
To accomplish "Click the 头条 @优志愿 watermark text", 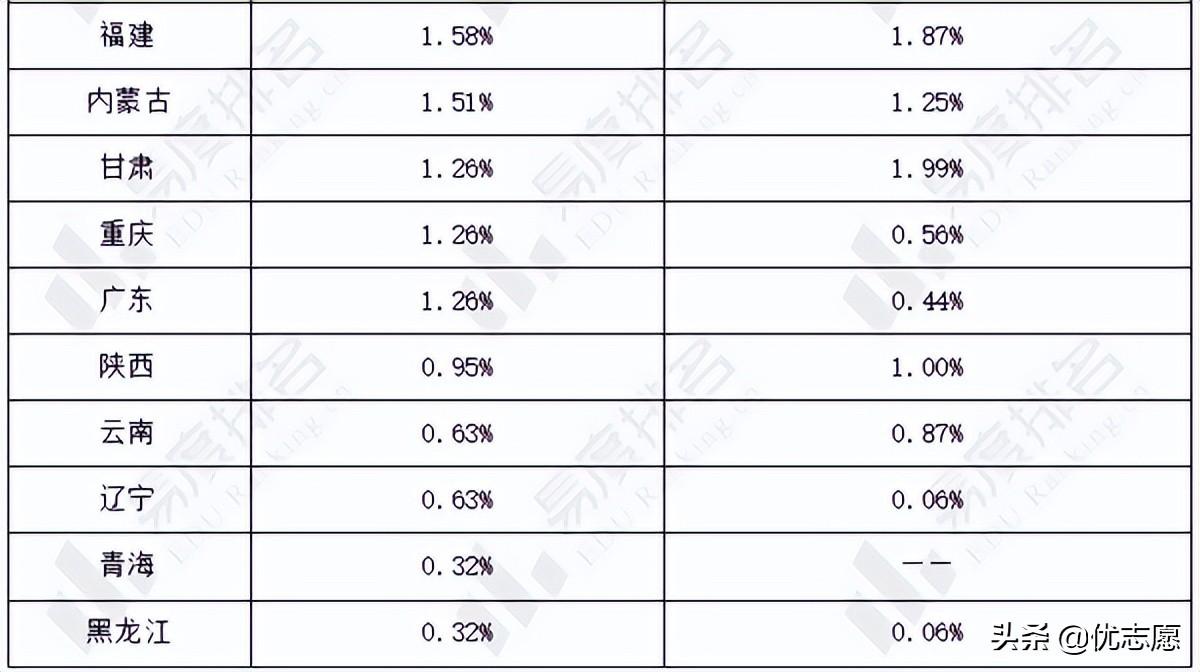I will (x=1083, y=635).
